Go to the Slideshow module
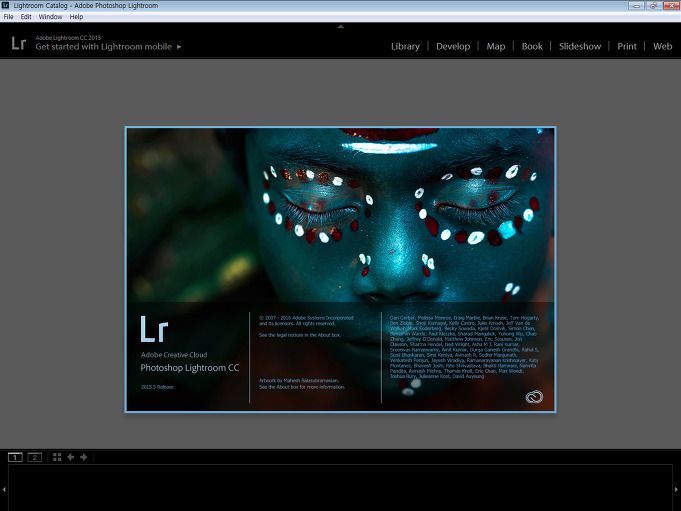This screenshot has height=511, width=681. coord(580,46)
